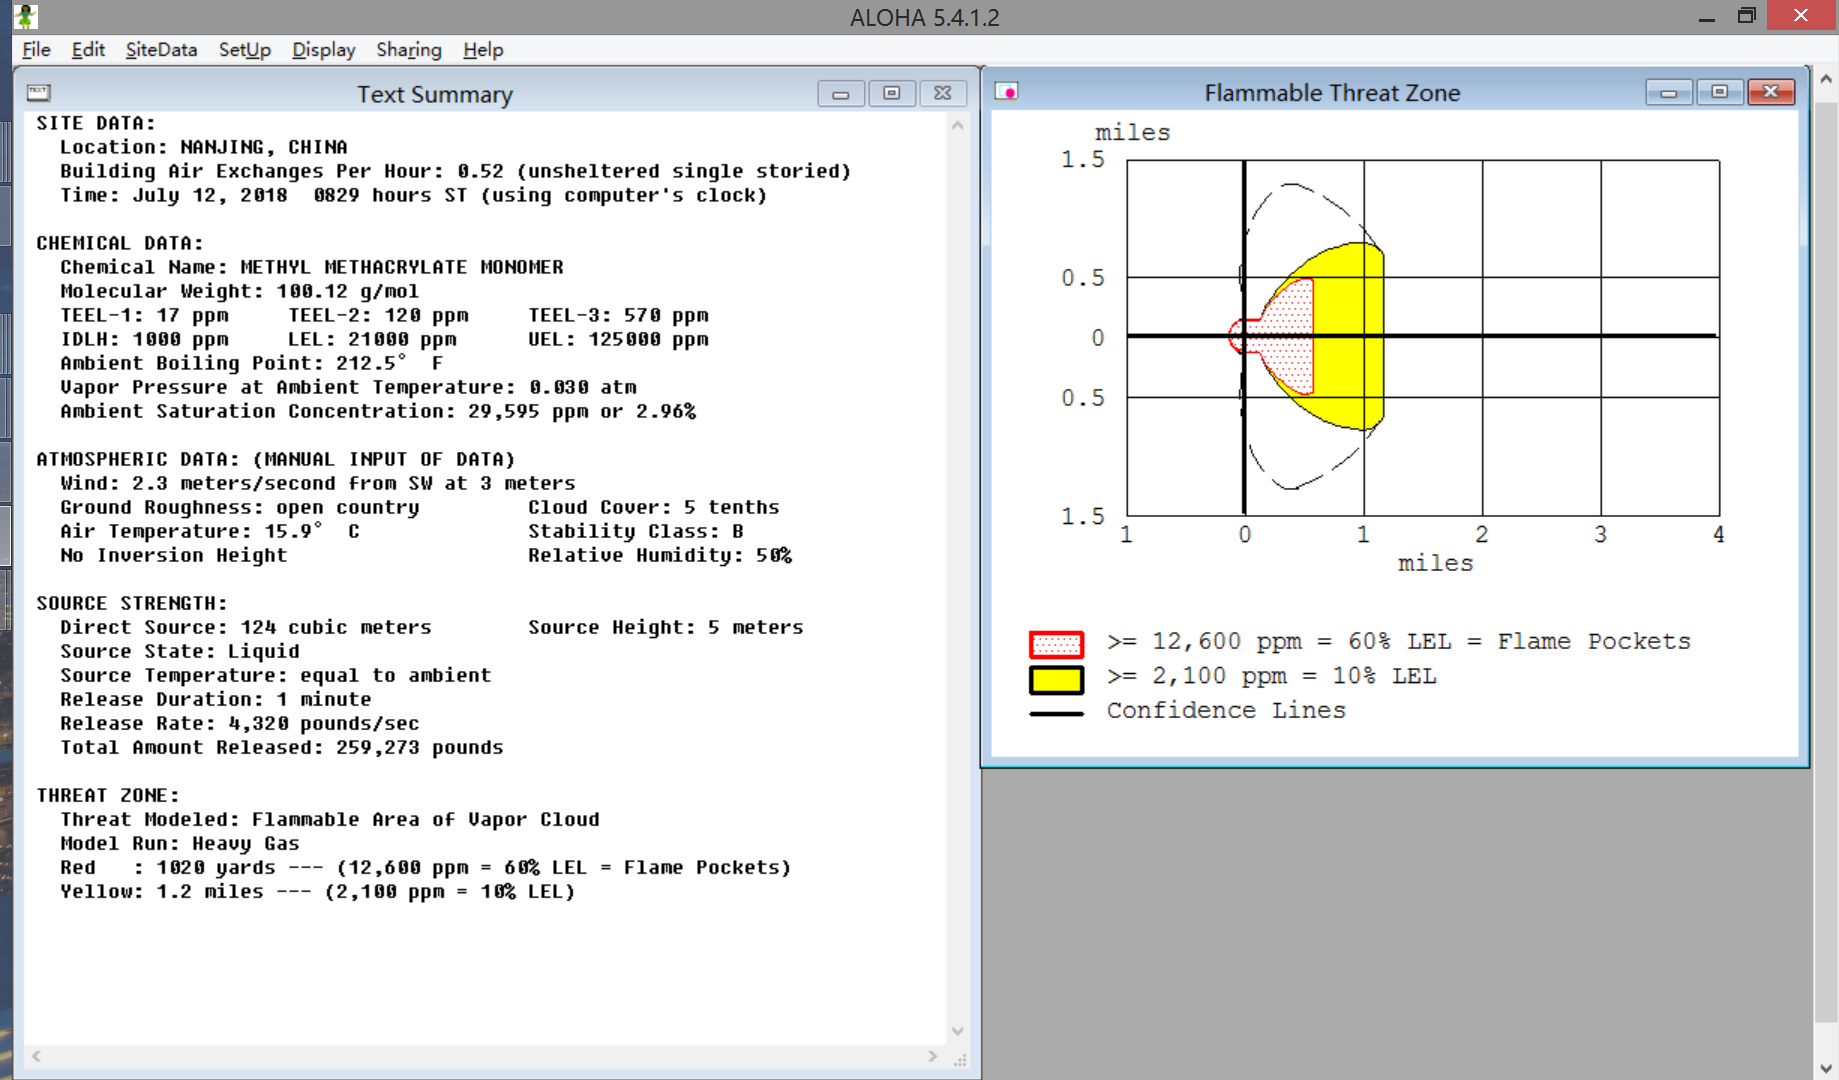
Task: Open the File menu
Action: (x=36, y=50)
